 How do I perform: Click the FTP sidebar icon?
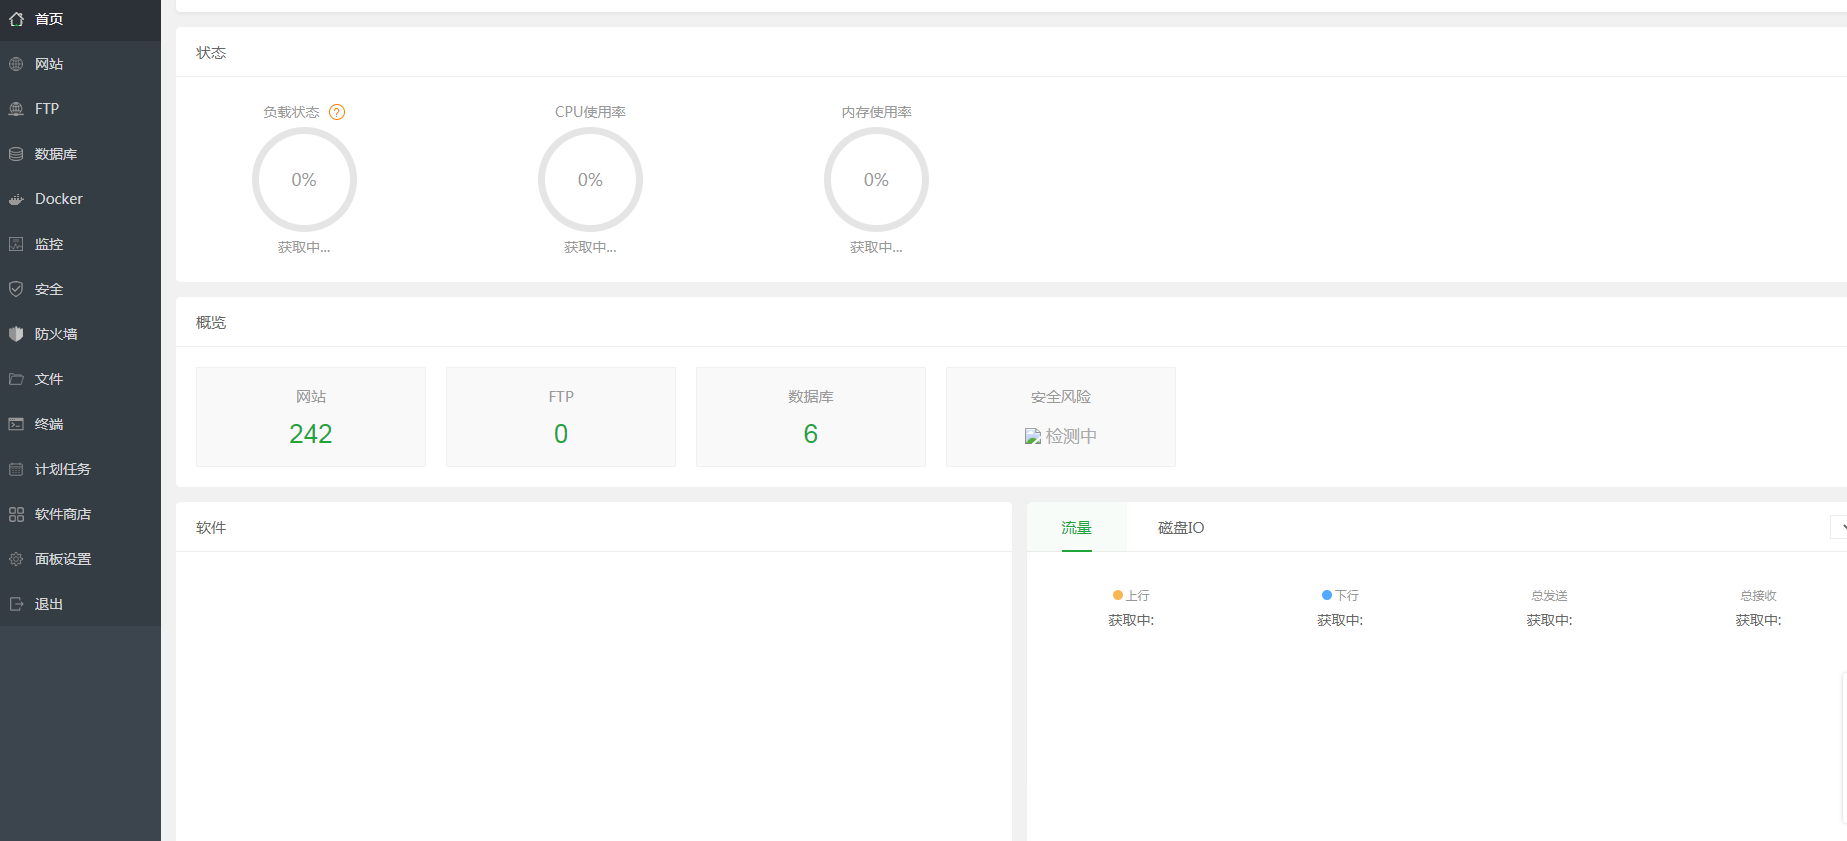point(16,109)
